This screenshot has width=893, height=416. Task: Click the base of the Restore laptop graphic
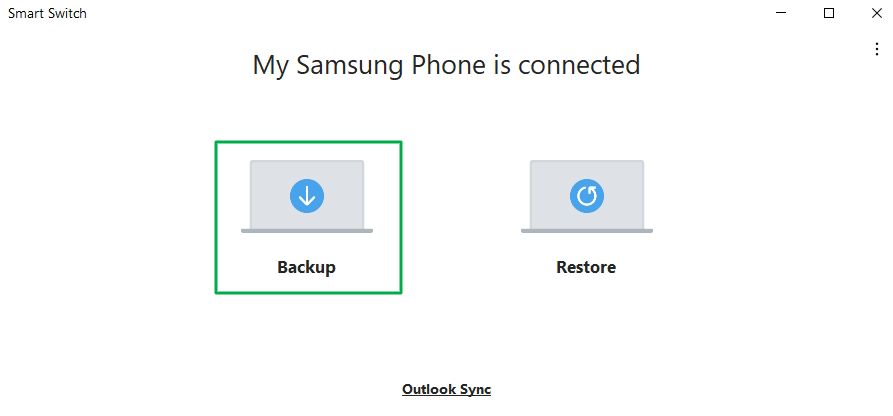click(x=587, y=230)
